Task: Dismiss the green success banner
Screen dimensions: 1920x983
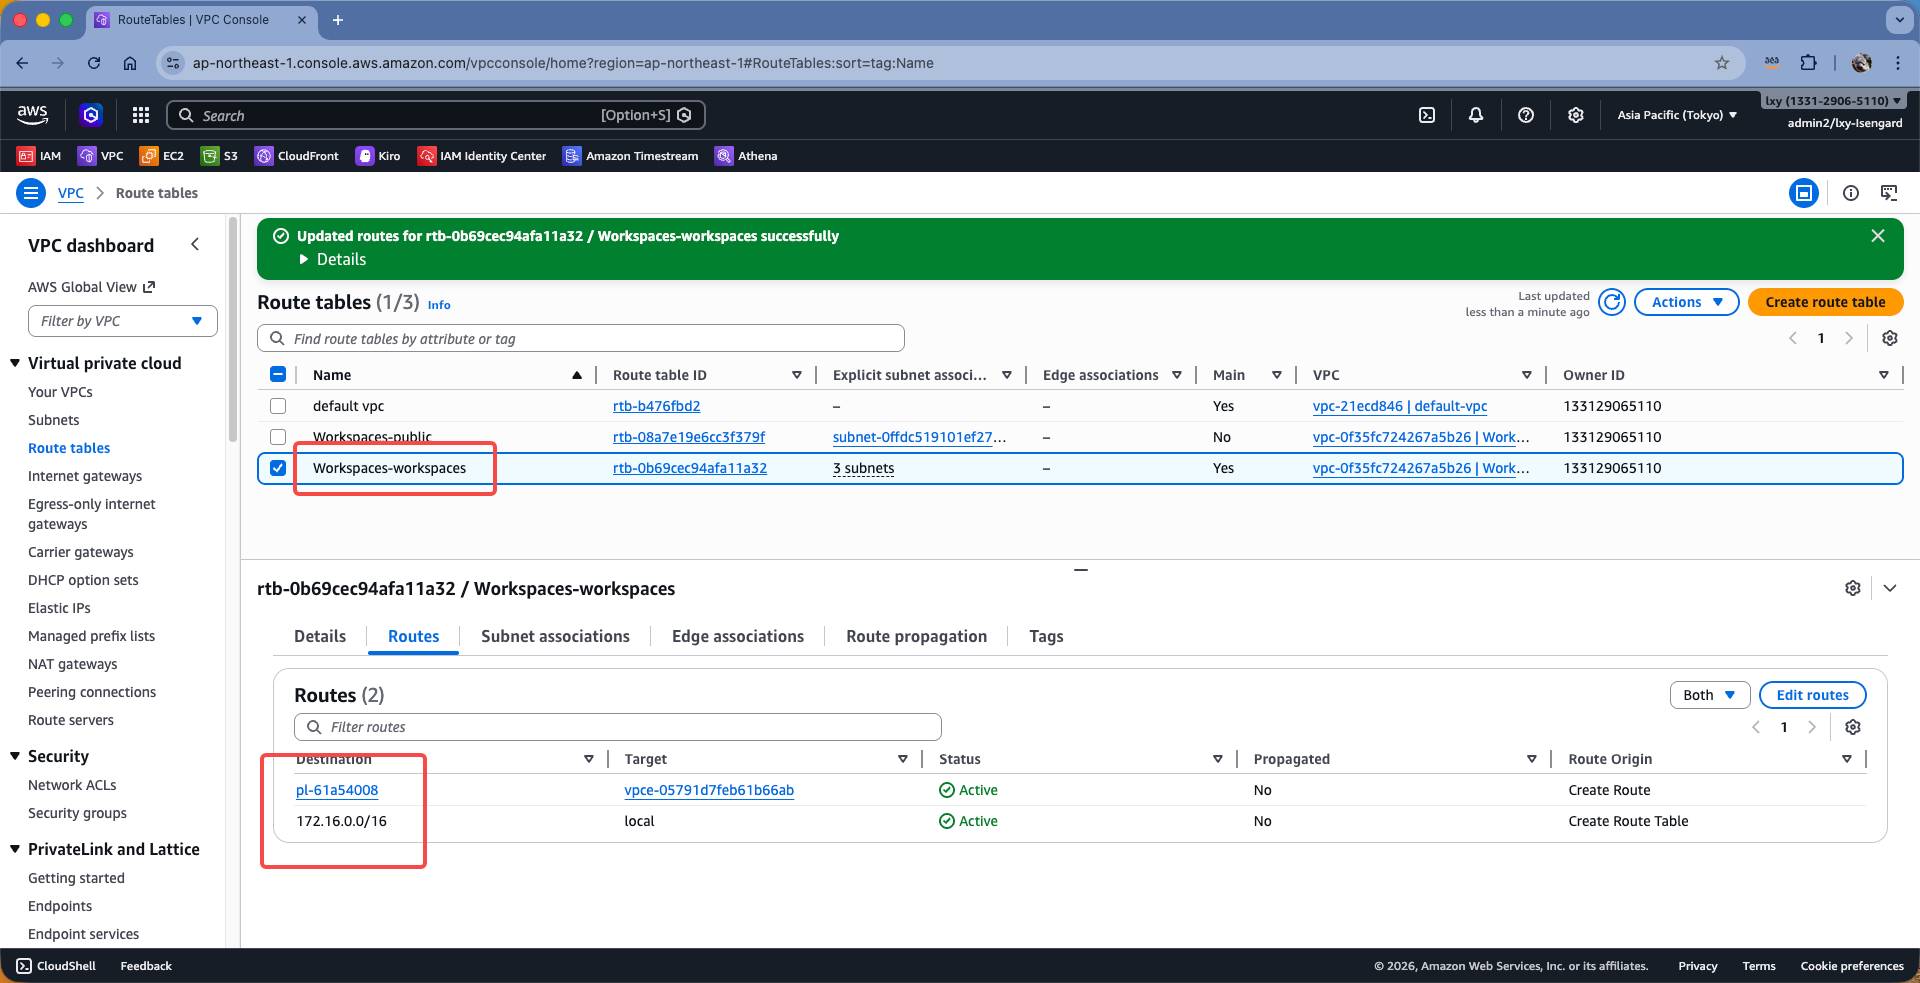Action: point(1878,236)
